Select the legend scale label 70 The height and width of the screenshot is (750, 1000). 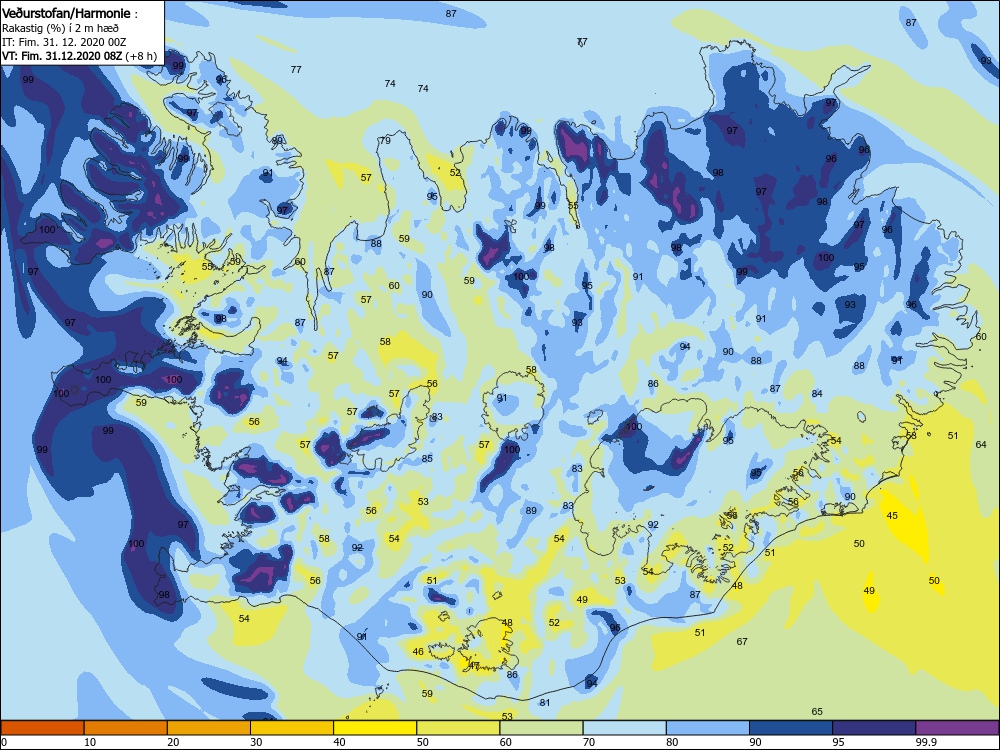coord(589,742)
